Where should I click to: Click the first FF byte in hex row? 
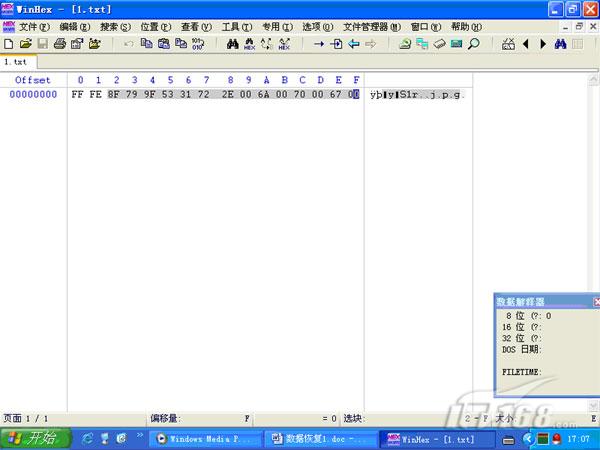79,94
